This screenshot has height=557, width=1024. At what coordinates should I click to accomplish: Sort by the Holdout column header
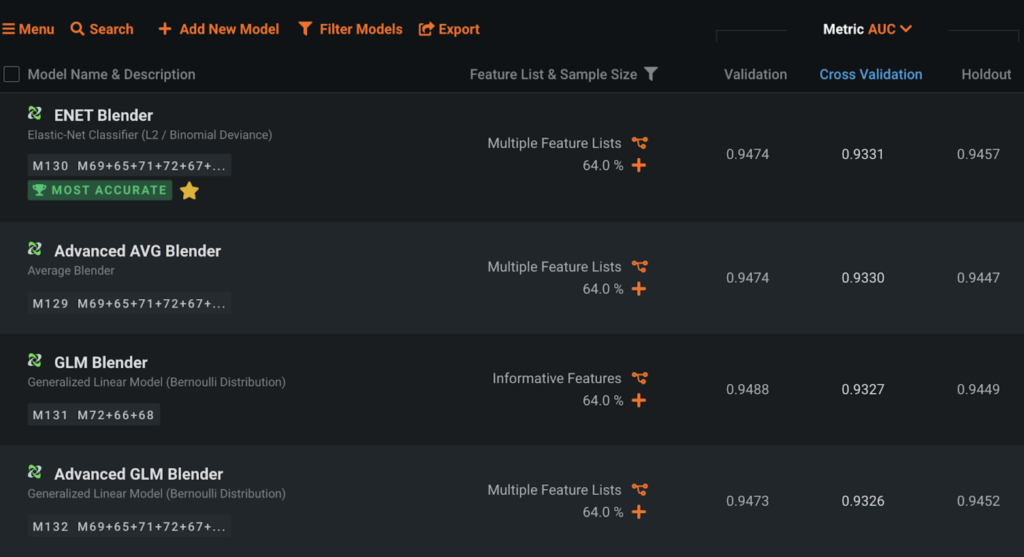(986, 74)
